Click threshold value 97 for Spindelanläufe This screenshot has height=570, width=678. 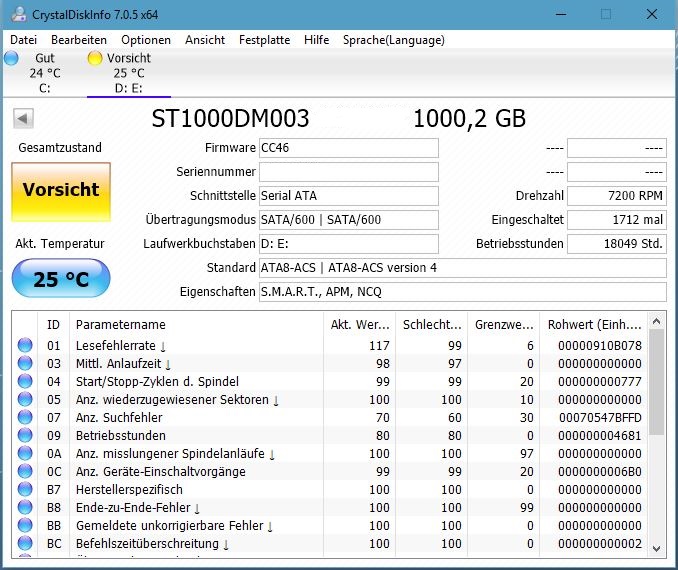point(527,454)
